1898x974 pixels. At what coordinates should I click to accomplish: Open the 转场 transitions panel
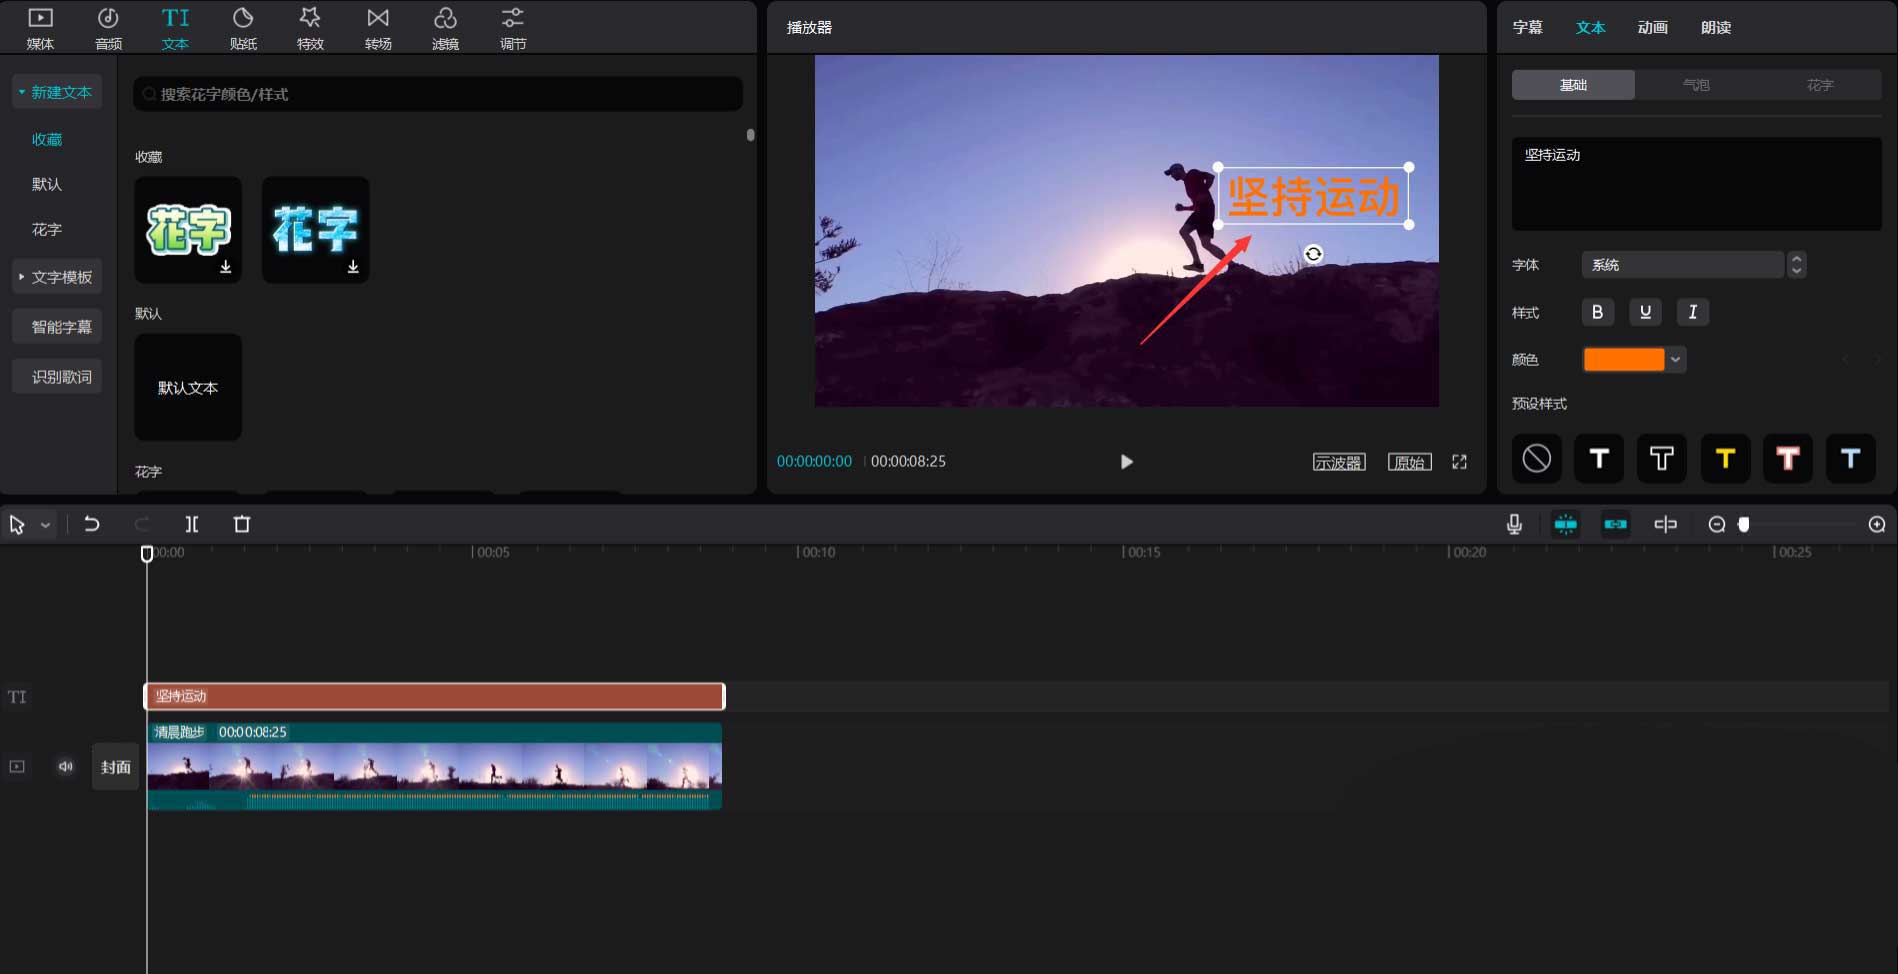pos(378,28)
